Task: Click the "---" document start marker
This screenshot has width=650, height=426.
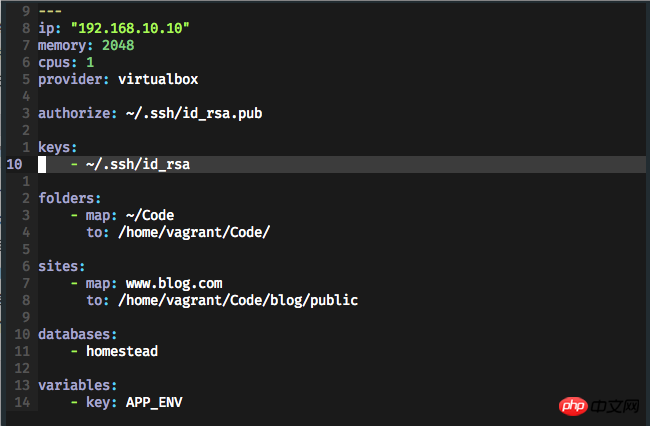Action: pos(50,12)
